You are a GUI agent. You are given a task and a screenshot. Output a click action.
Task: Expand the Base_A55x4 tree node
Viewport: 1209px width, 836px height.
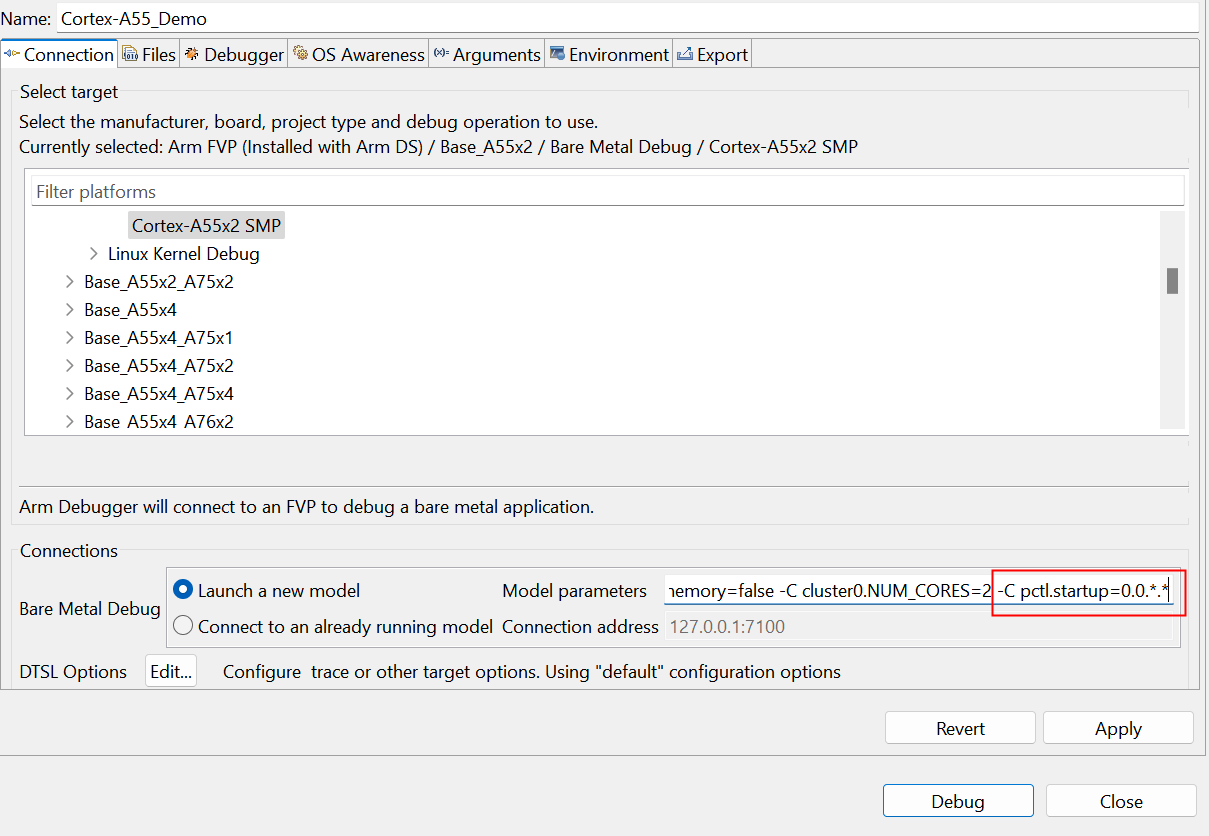pyautogui.click(x=70, y=310)
